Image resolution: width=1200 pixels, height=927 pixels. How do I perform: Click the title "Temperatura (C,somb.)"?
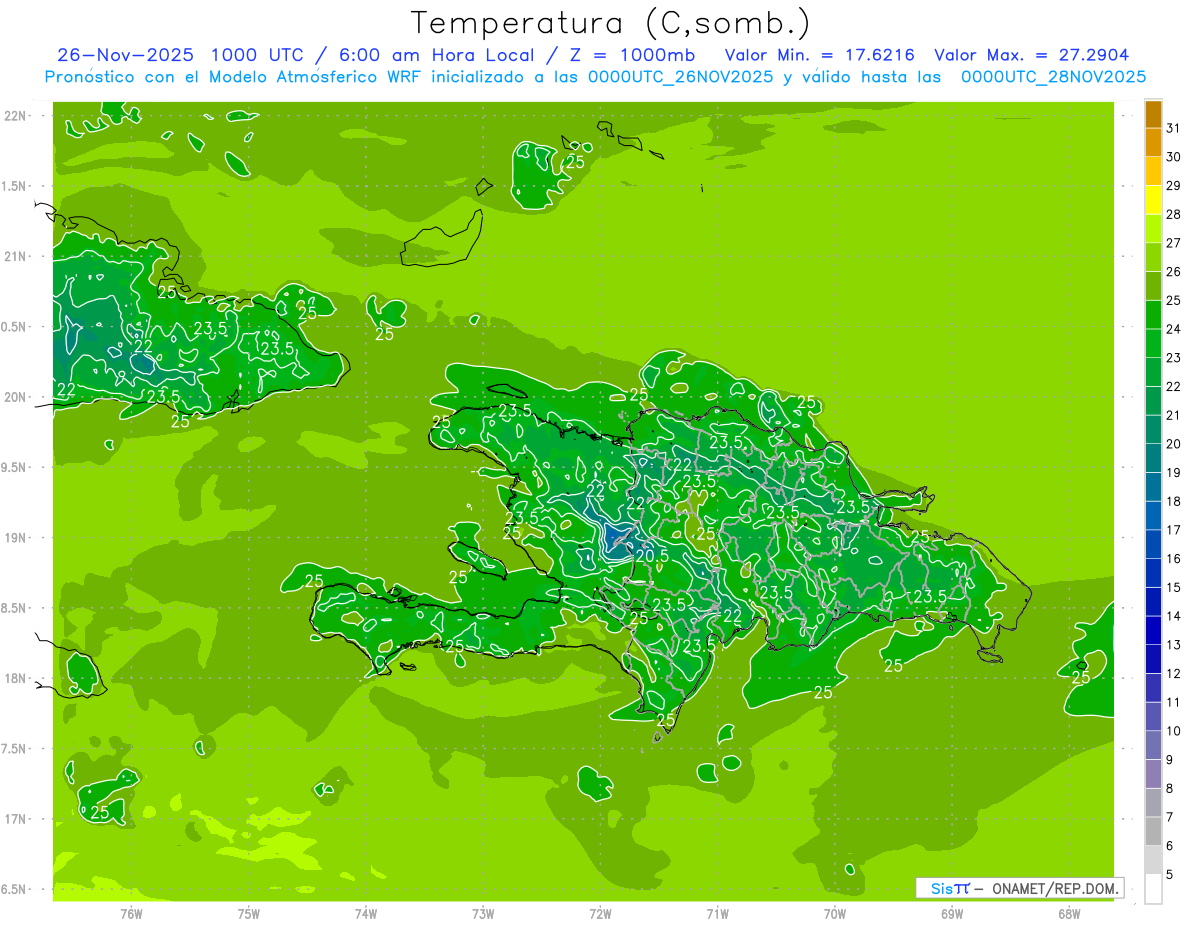[611, 23]
